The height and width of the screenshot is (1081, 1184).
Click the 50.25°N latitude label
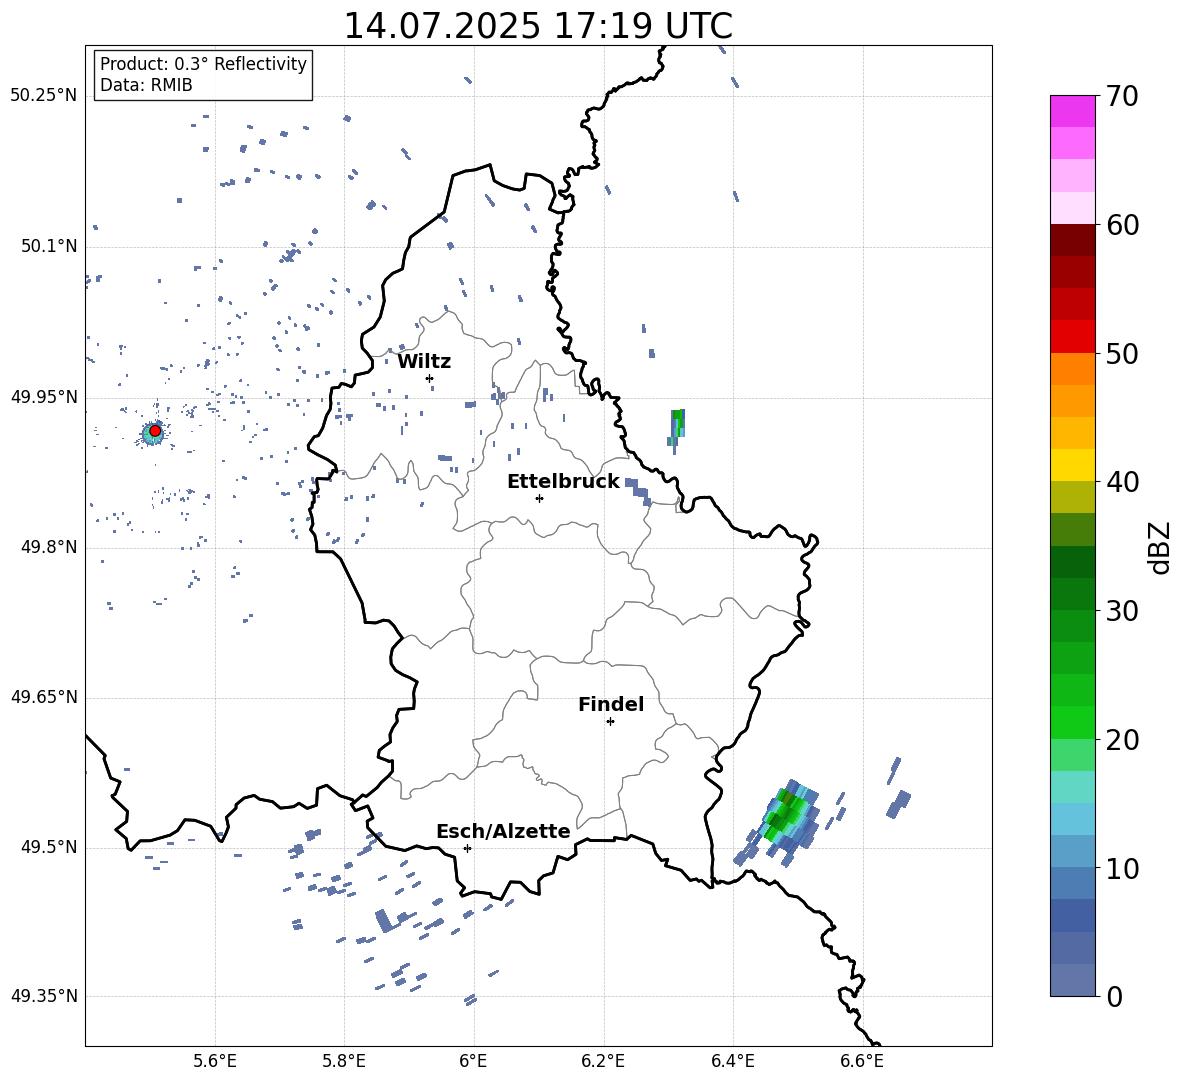(44, 96)
